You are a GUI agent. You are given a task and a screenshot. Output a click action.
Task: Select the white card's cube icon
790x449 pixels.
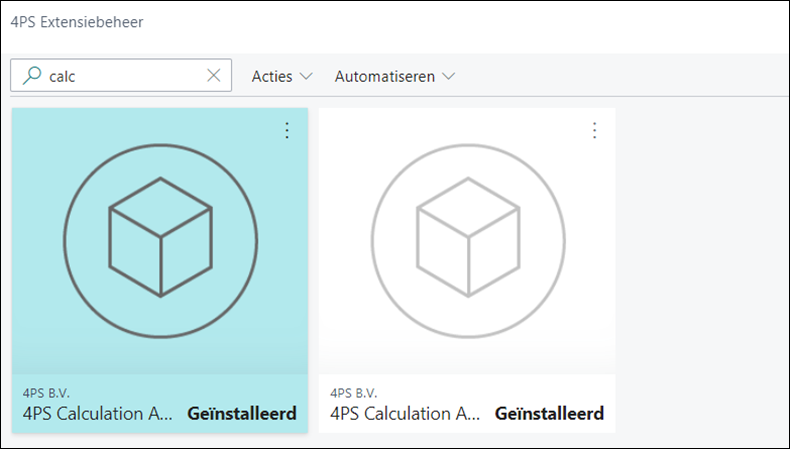click(x=468, y=241)
